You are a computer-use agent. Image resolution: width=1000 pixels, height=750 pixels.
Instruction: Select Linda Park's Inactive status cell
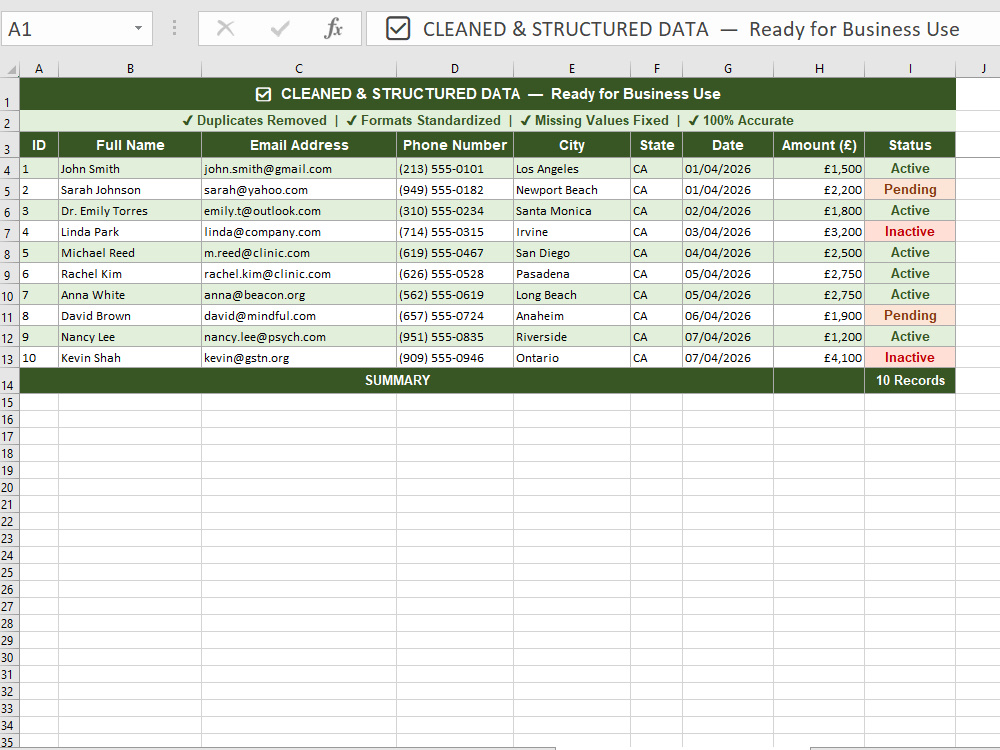(x=910, y=231)
